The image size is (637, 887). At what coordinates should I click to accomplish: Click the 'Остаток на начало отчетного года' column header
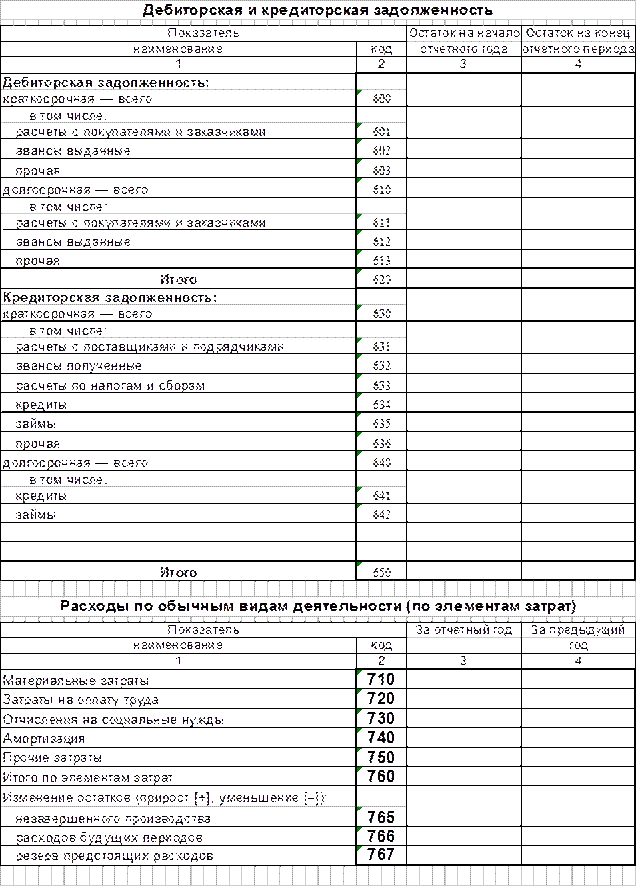click(x=464, y=41)
